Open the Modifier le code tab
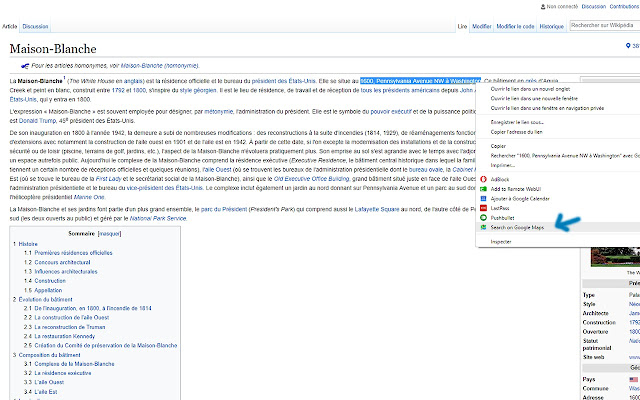This screenshot has height=400, width=640. coord(515,27)
